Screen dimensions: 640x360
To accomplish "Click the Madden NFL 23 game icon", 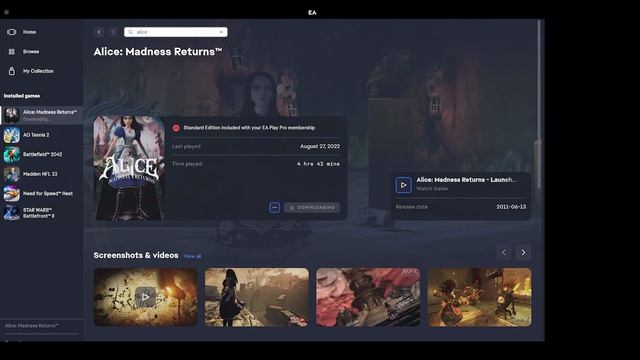I will click(x=11, y=174).
